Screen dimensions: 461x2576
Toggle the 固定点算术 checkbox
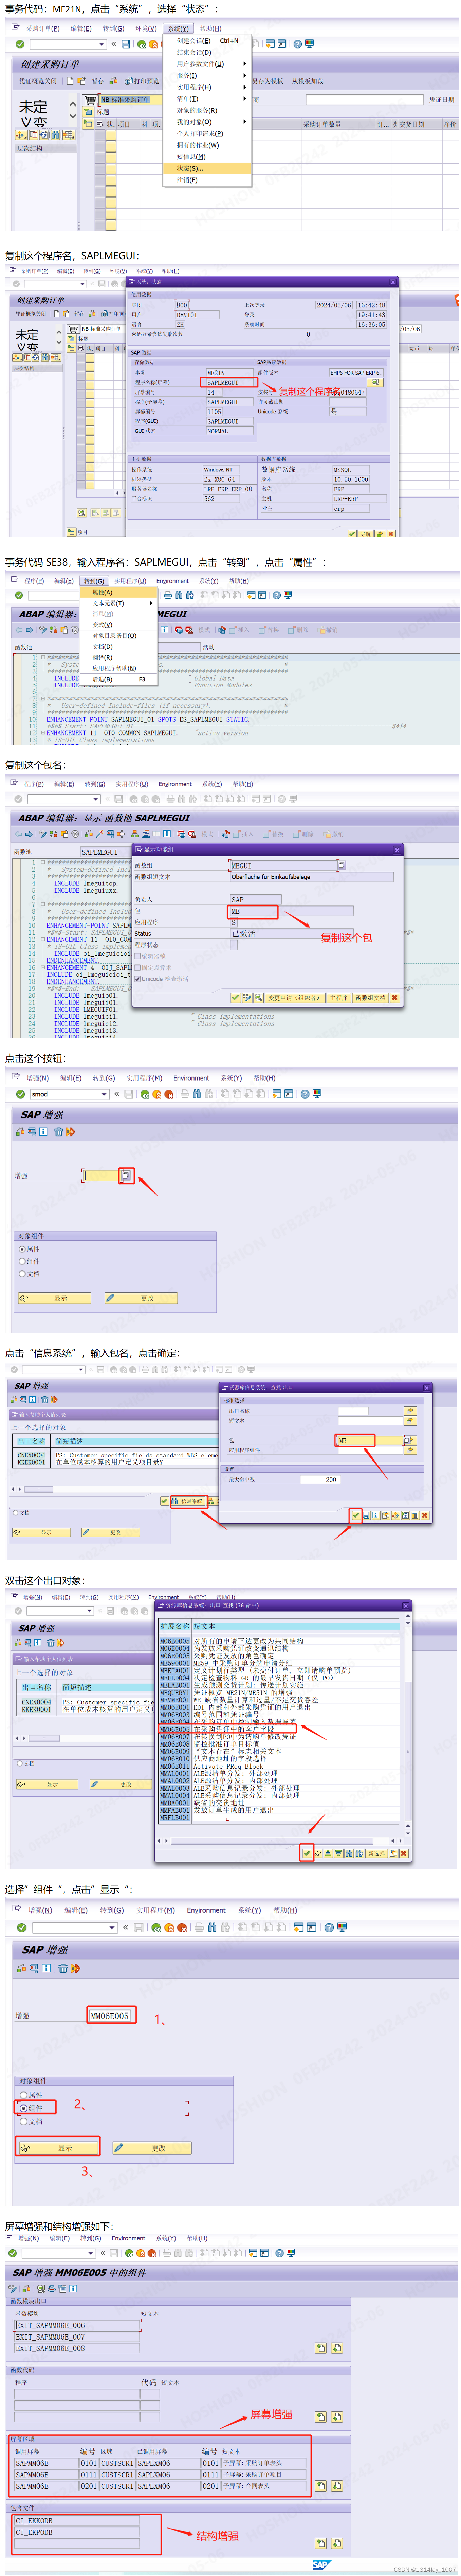tap(138, 967)
